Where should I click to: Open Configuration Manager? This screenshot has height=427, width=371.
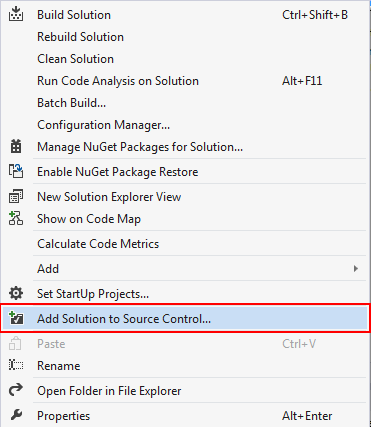[x=104, y=125]
